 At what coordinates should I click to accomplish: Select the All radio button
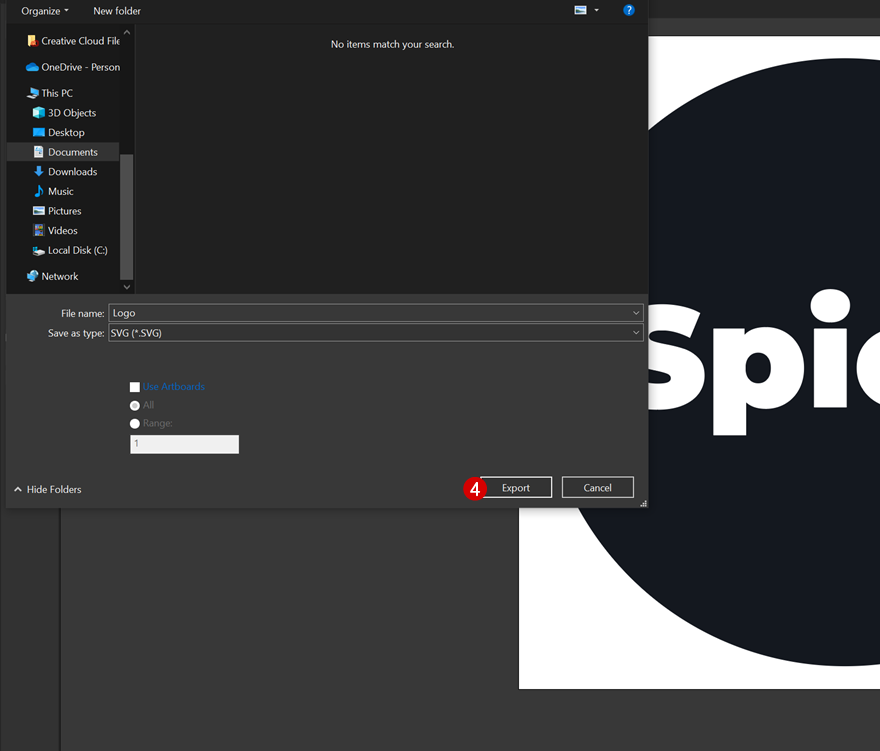(134, 405)
